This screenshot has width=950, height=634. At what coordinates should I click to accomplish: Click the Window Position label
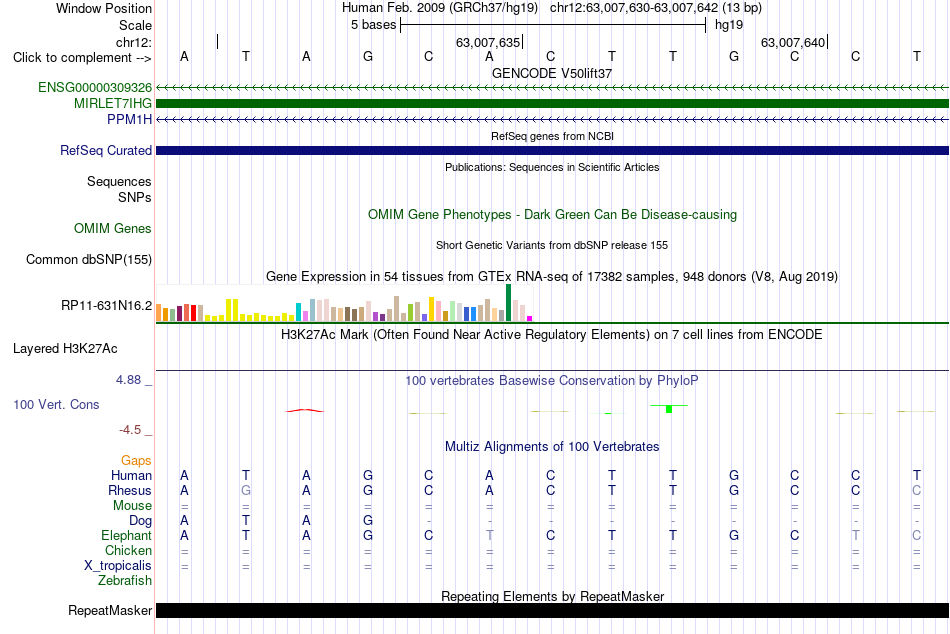point(104,8)
